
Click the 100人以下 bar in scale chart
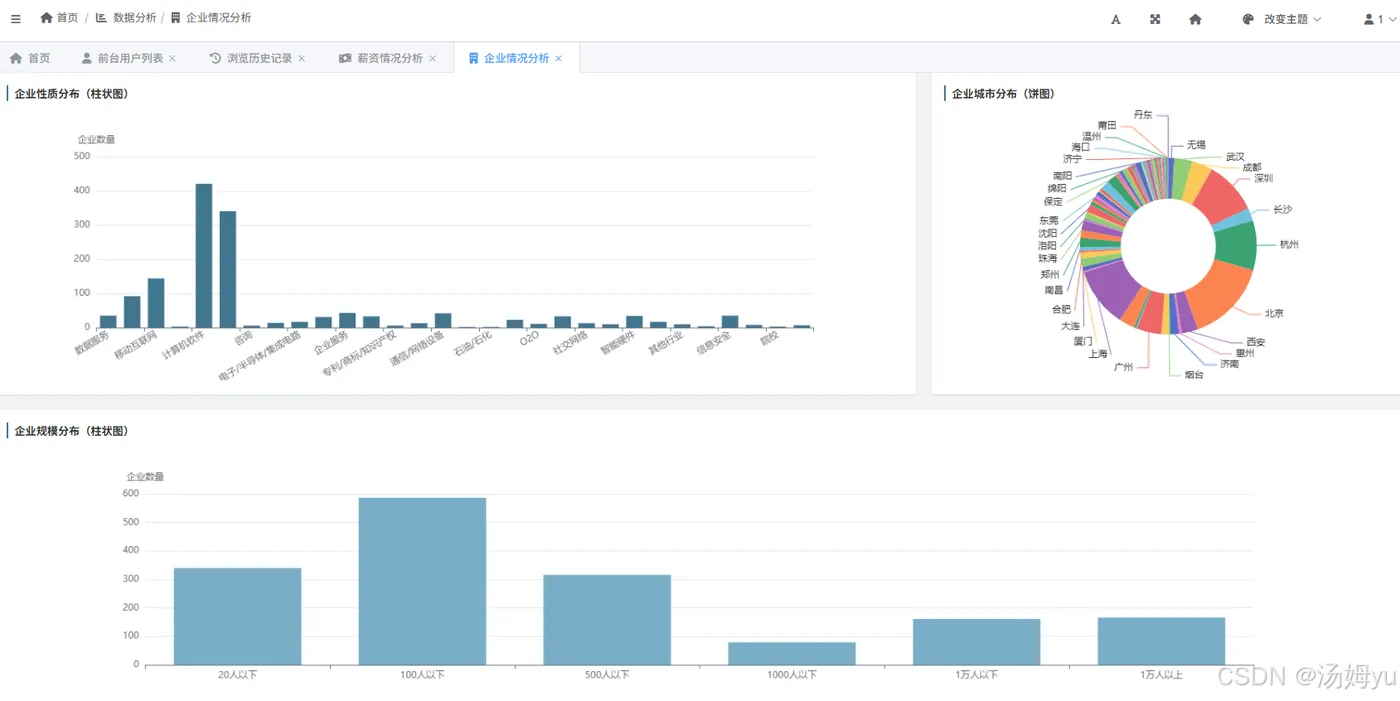point(422,581)
